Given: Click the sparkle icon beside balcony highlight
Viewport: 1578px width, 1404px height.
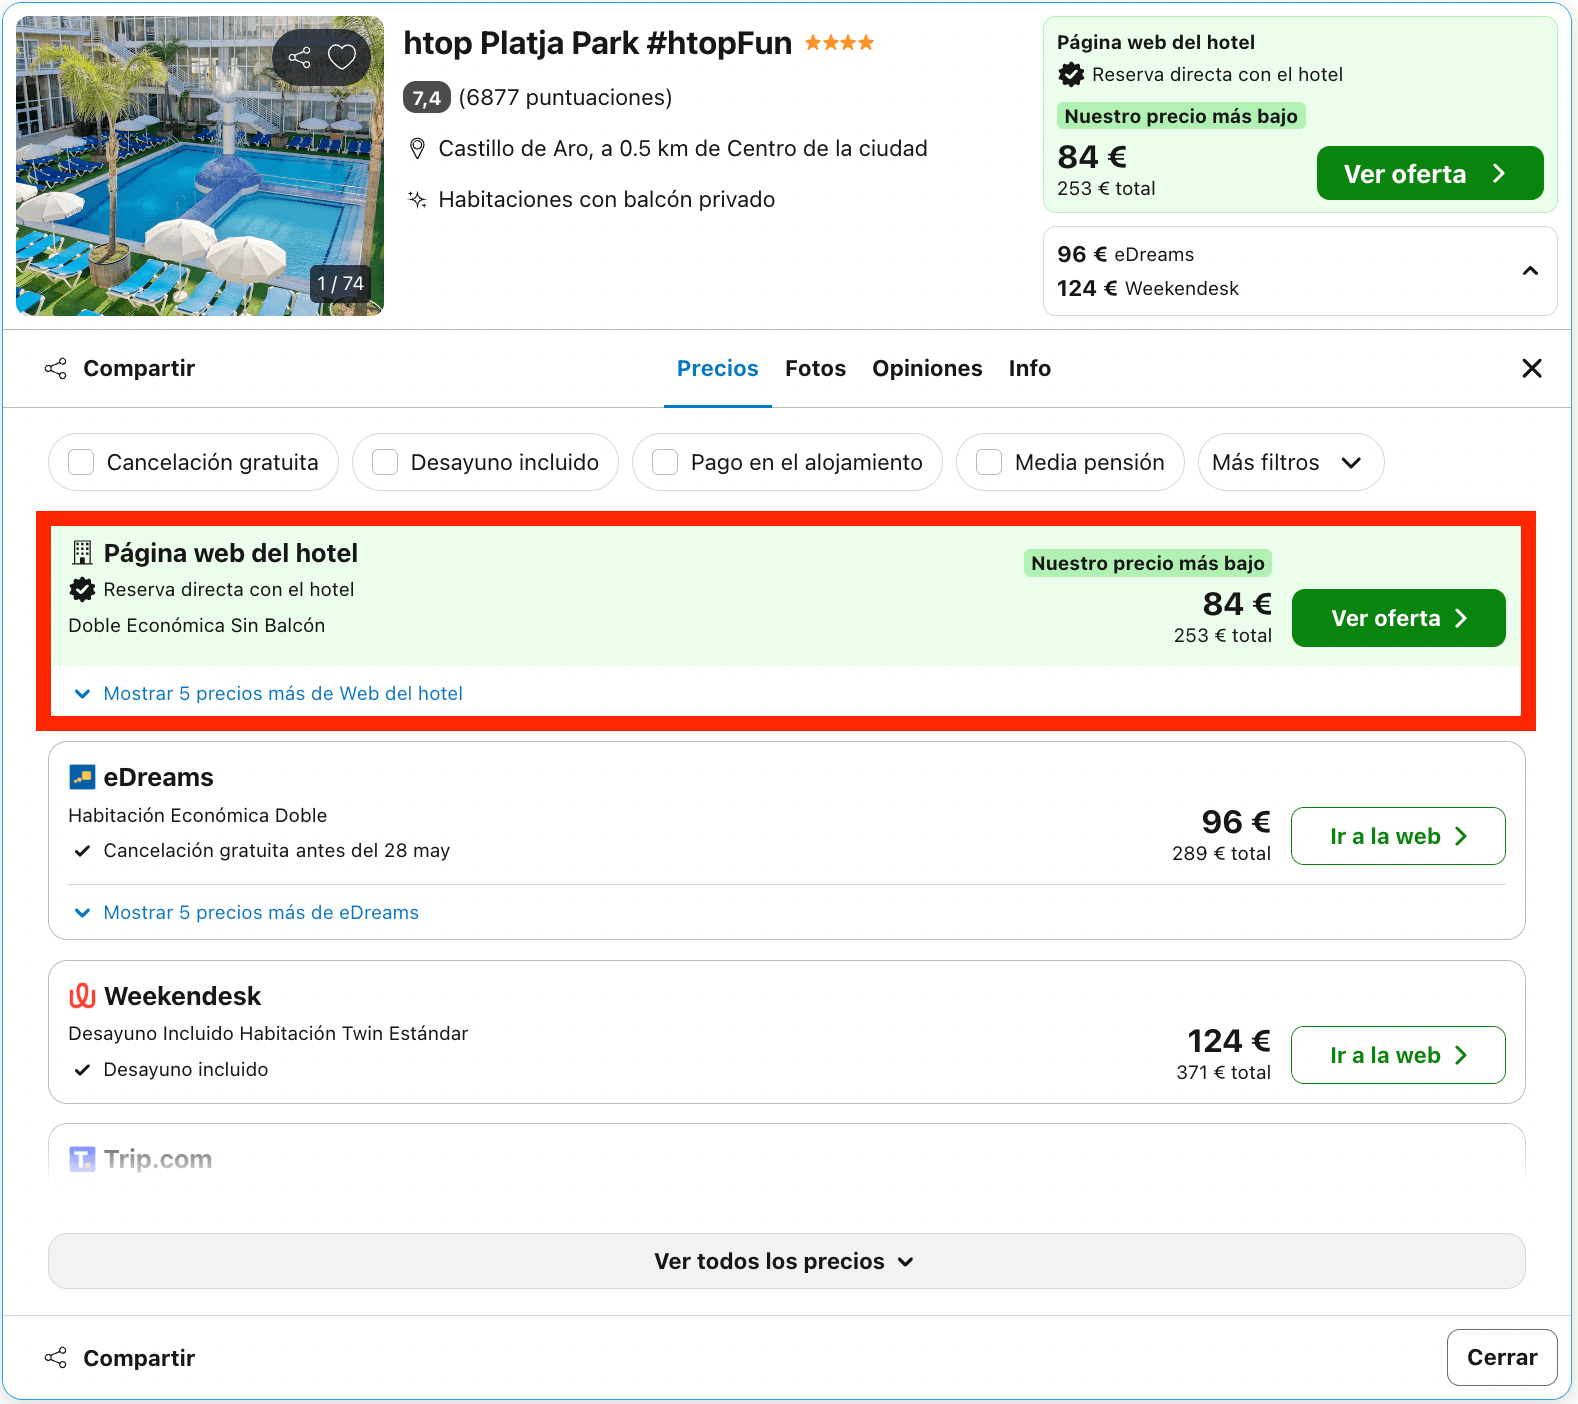Looking at the screenshot, I should (x=418, y=199).
